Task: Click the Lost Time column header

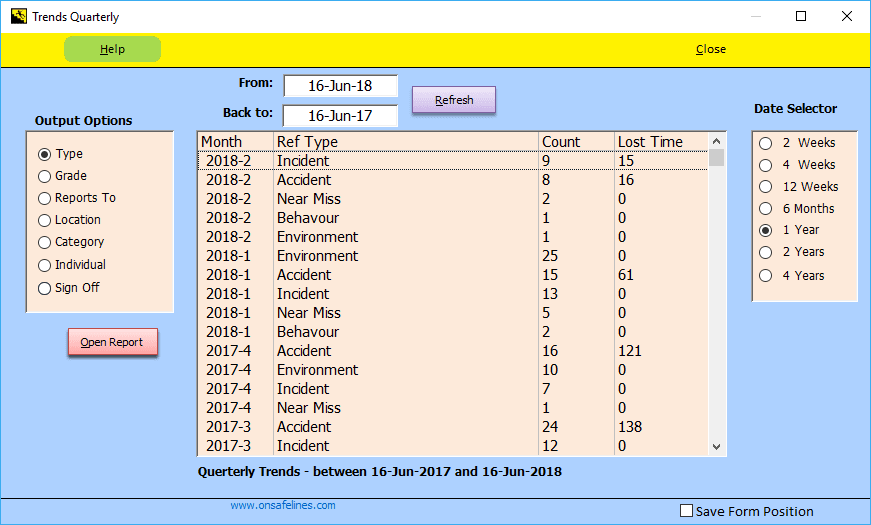Action: (x=662, y=142)
